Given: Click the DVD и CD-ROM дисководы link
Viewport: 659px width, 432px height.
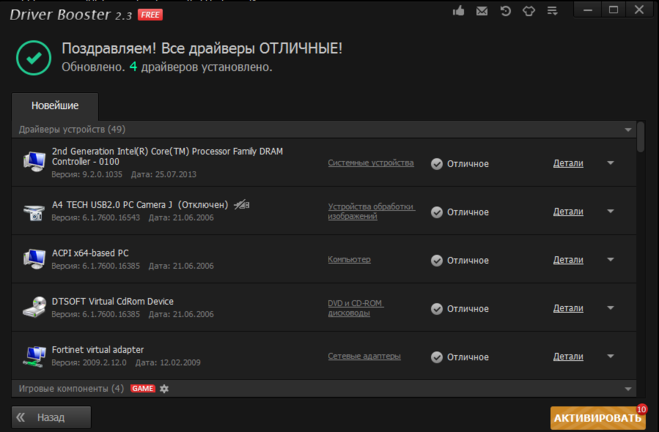Looking at the screenshot, I should (356, 308).
